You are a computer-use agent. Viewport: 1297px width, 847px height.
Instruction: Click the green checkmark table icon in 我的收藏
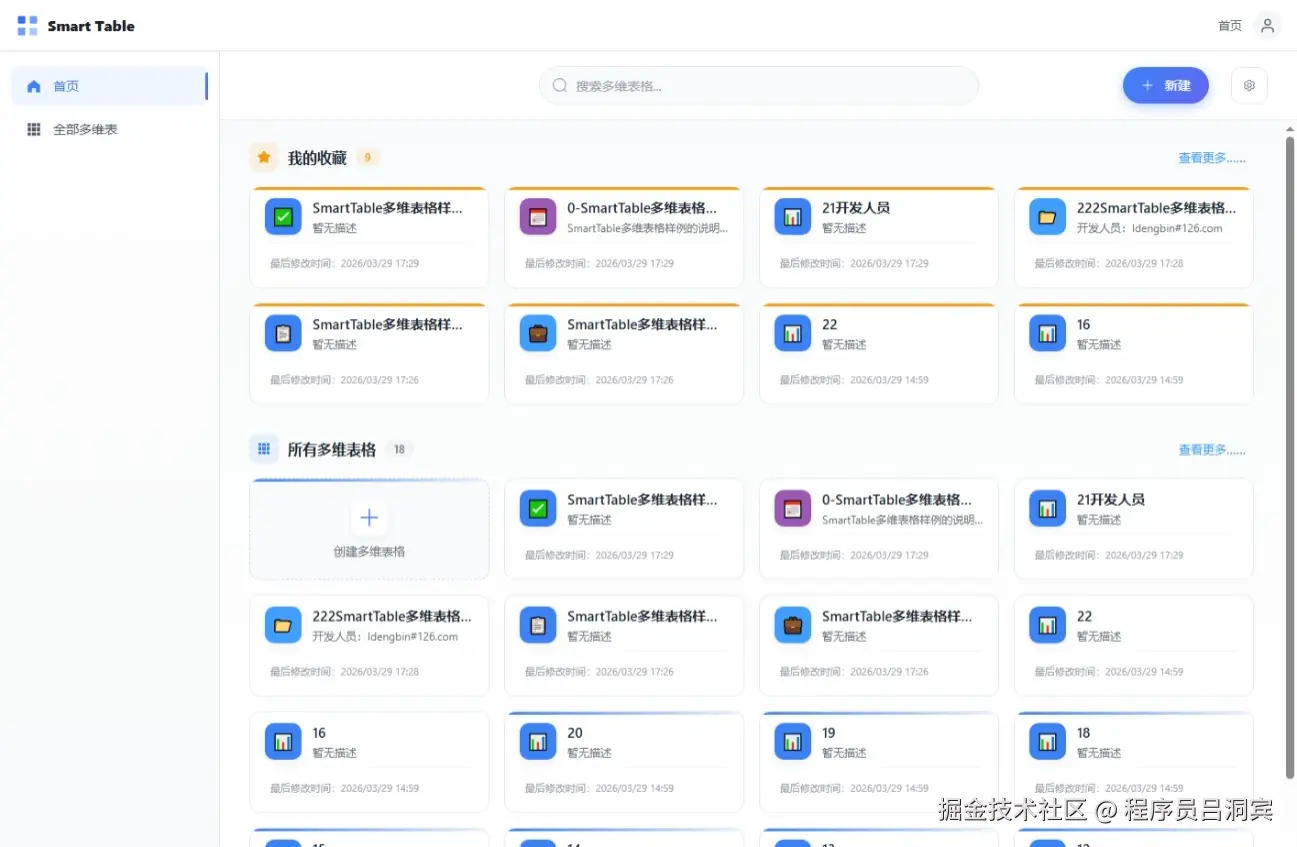point(283,217)
